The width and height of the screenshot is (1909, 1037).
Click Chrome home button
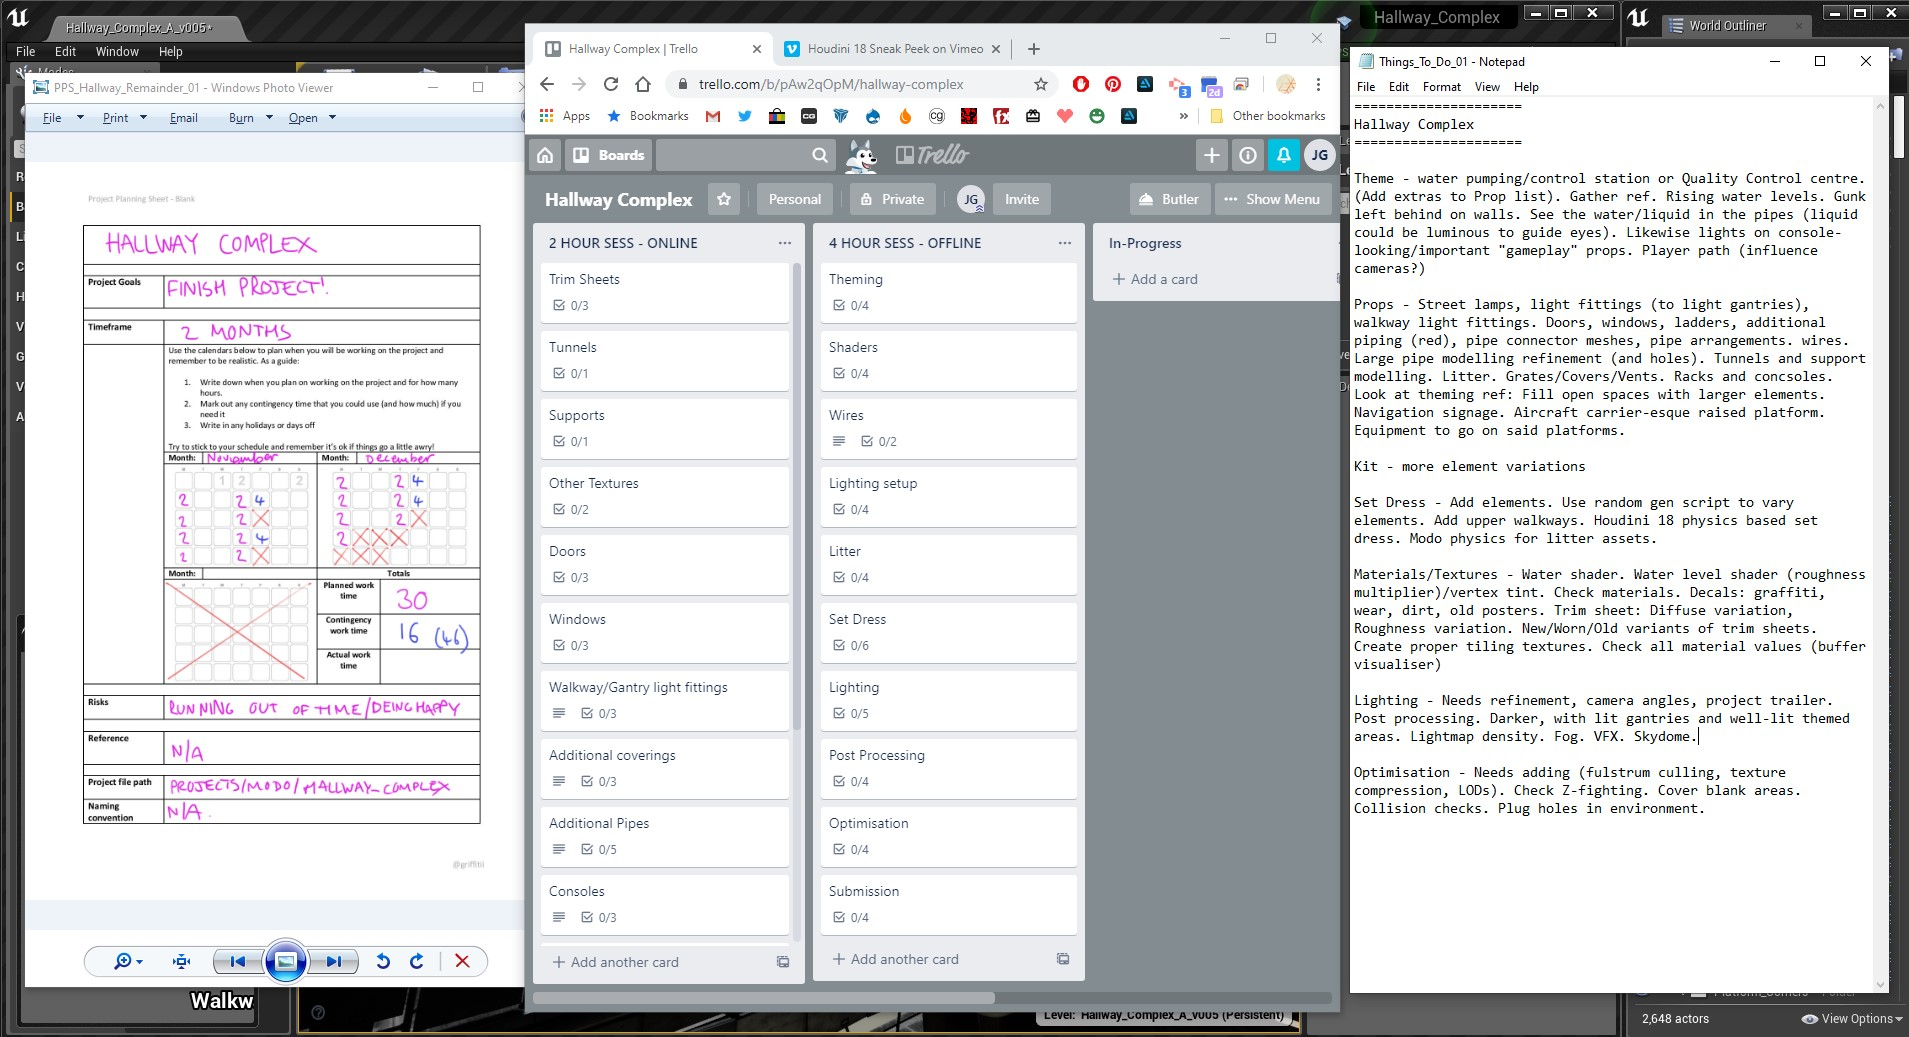[x=643, y=84]
